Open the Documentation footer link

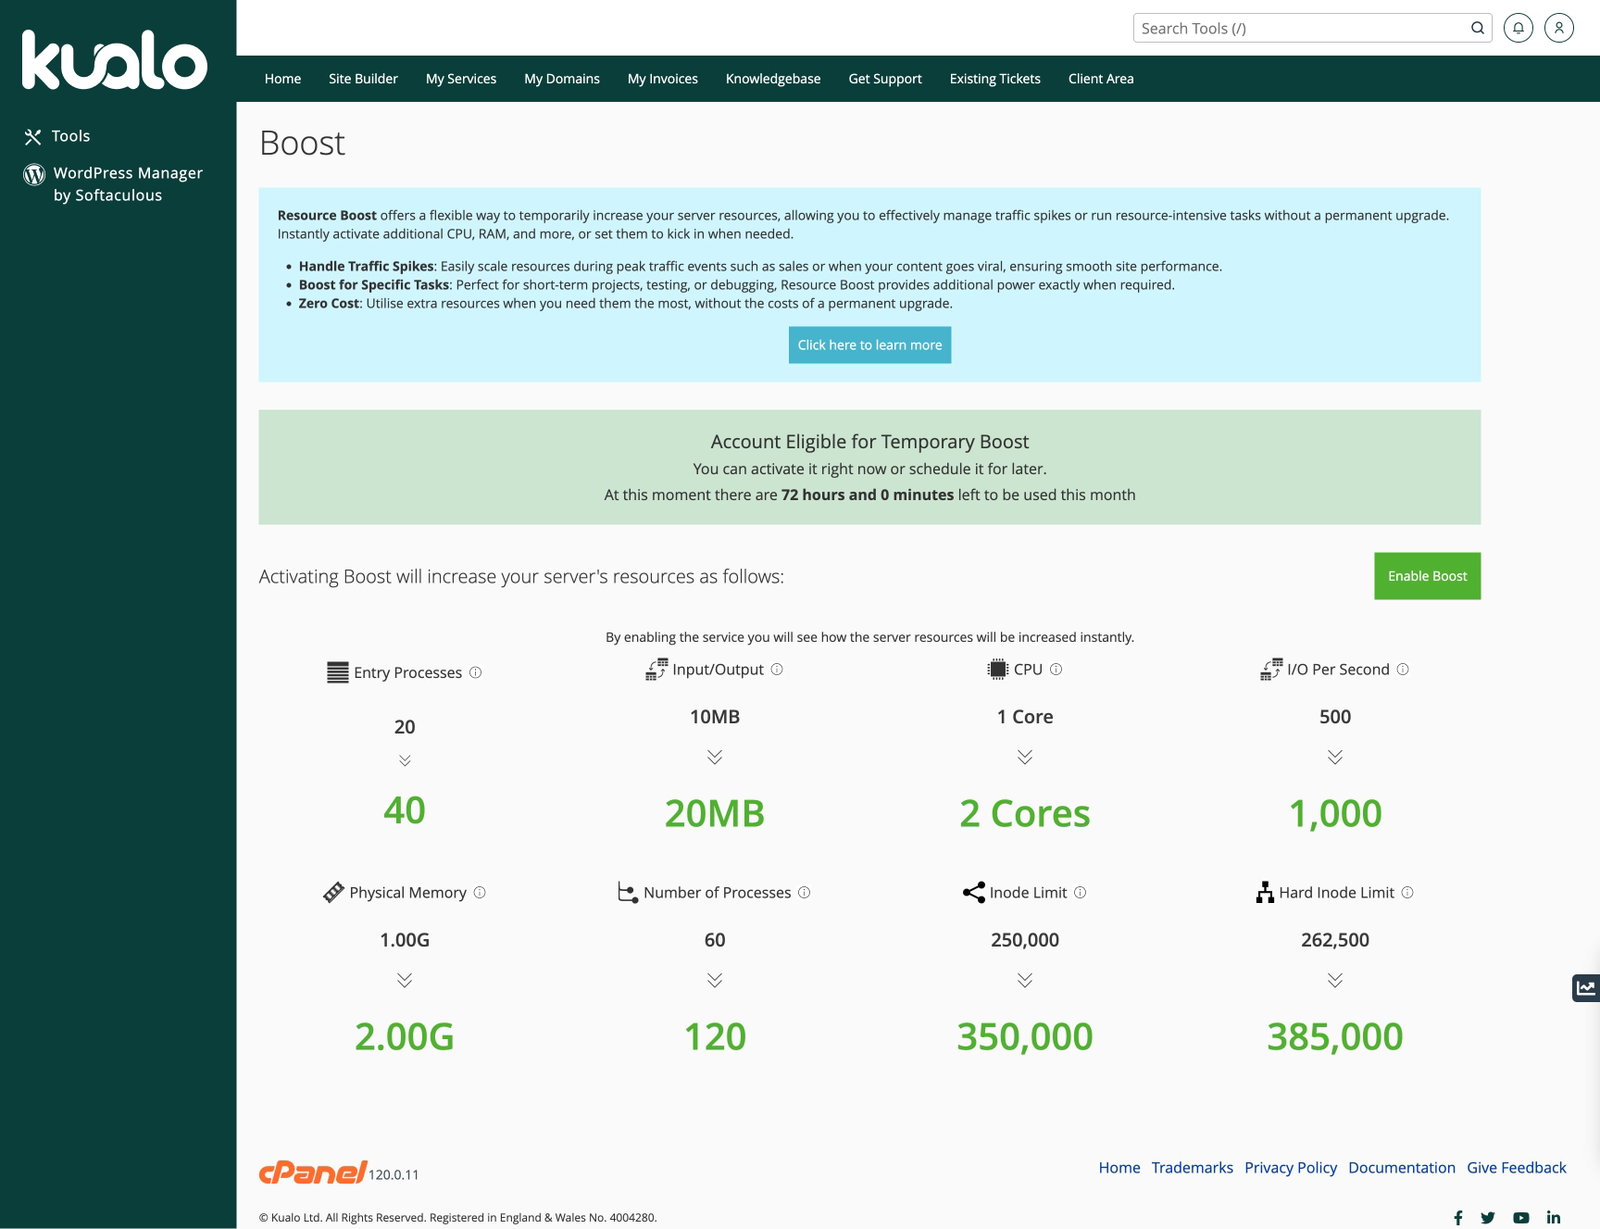1402,1168
